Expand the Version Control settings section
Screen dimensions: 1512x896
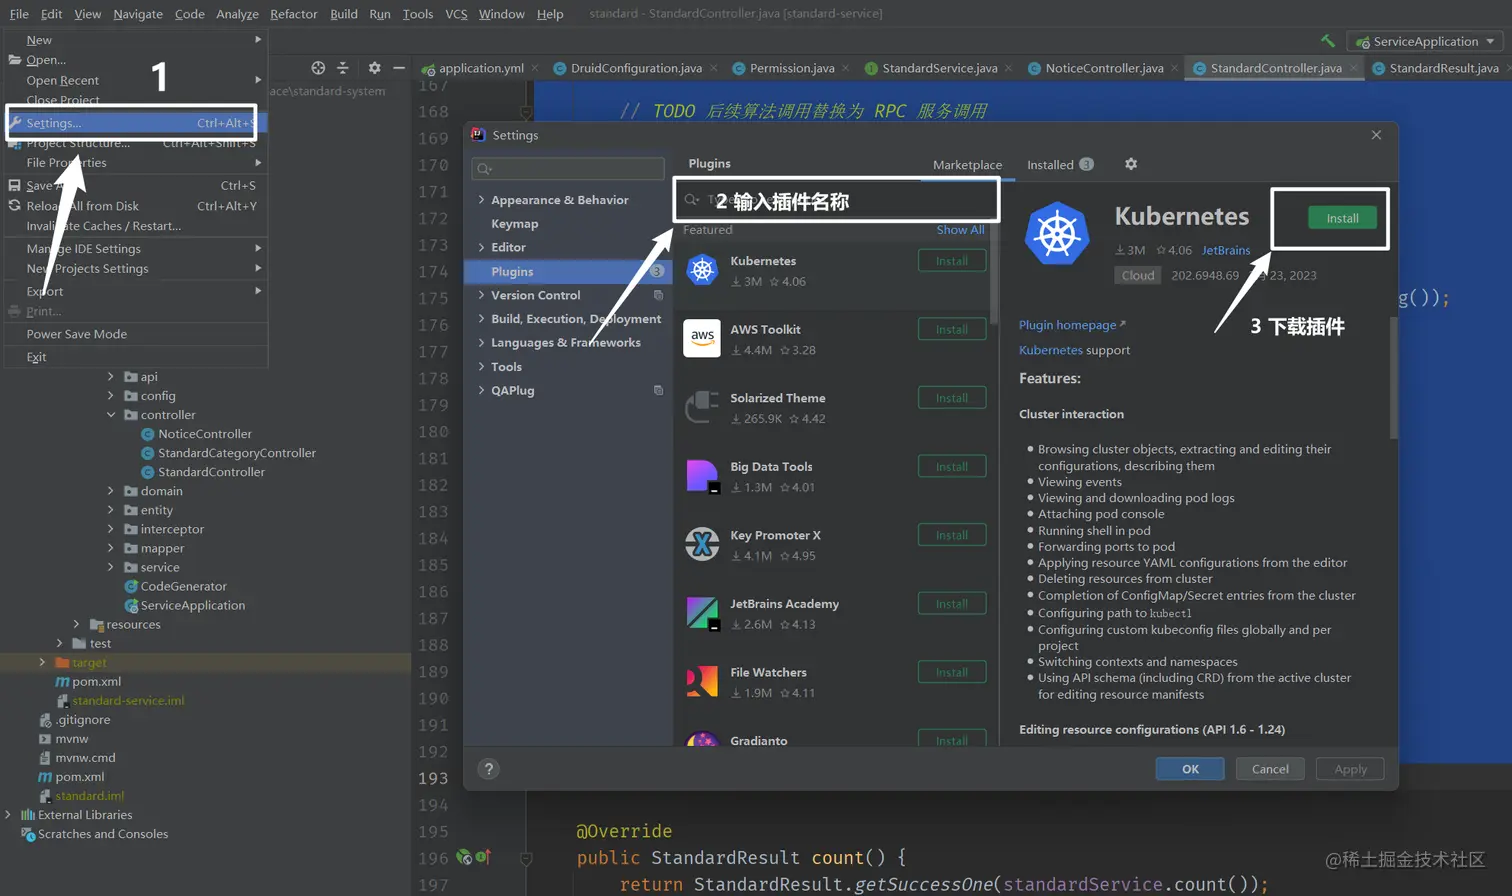click(x=482, y=295)
